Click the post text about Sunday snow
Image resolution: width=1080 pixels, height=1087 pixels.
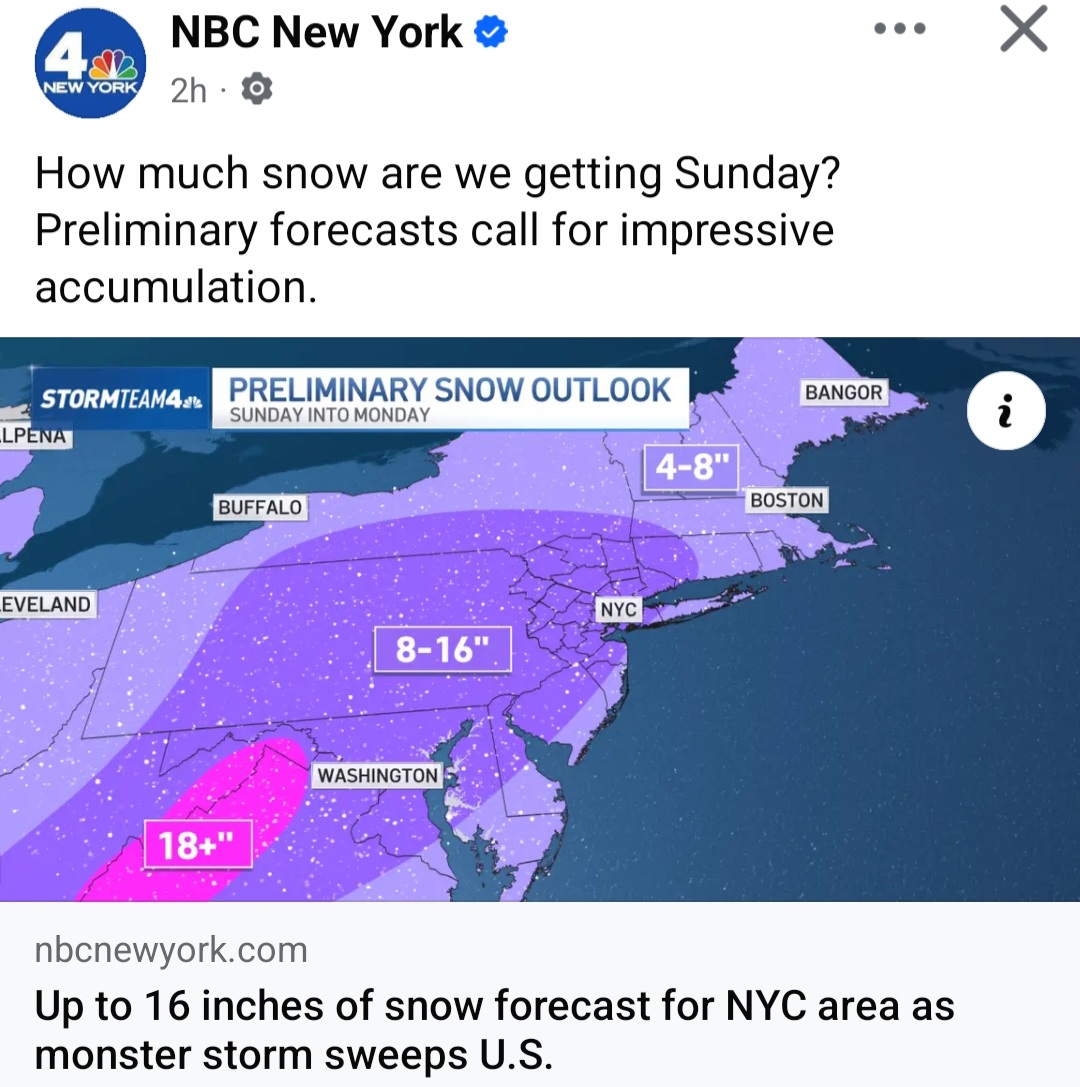pos(436,230)
